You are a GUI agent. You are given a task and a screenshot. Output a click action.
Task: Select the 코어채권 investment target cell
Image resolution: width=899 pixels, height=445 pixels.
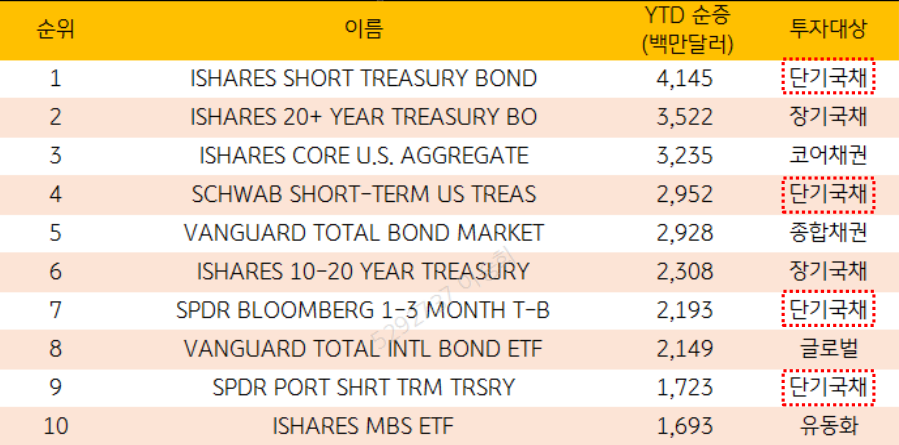click(x=827, y=156)
